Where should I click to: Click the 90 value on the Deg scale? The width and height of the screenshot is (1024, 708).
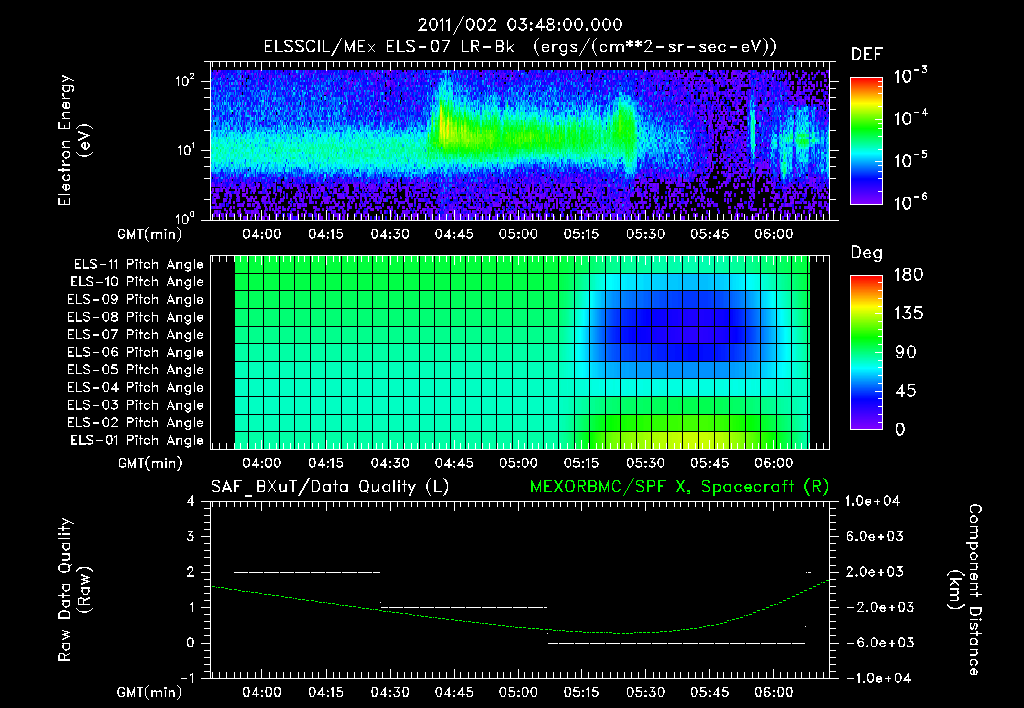pos(906,353)
